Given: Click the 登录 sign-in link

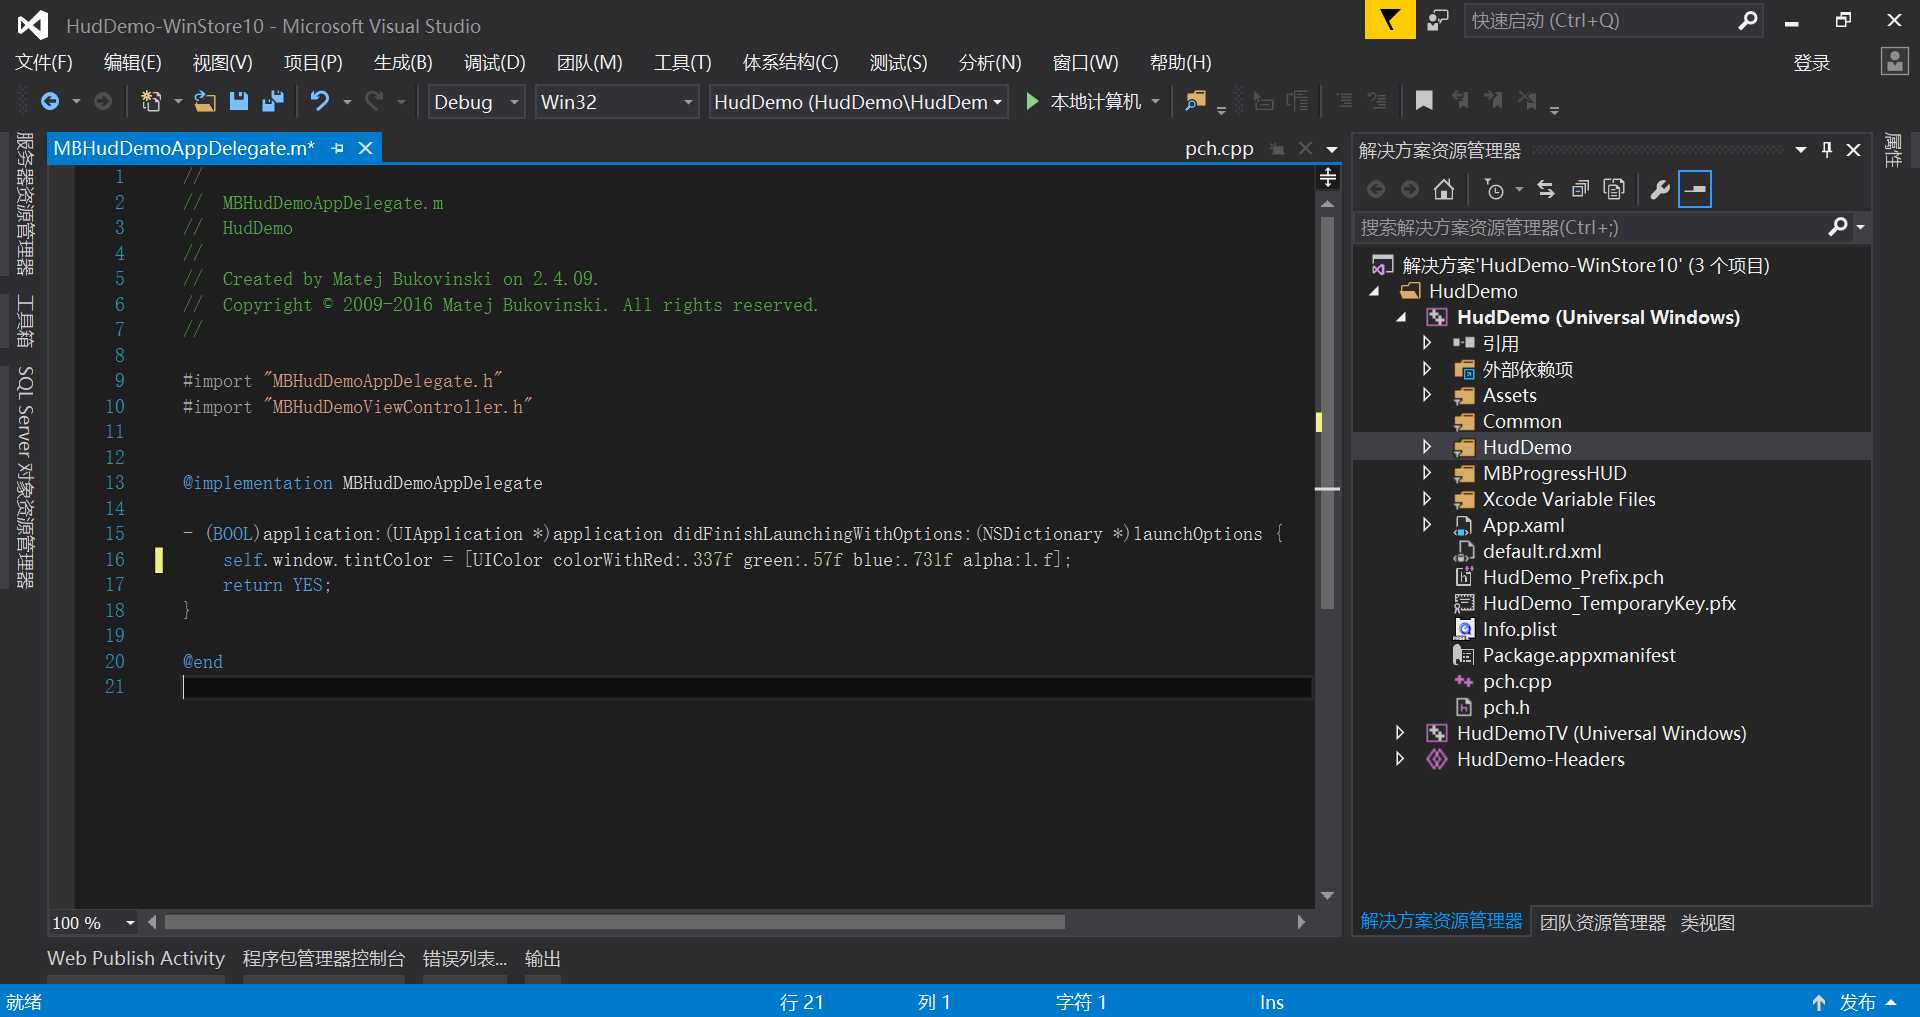Looking at the screenshot, I should [x=1811, y=63].
